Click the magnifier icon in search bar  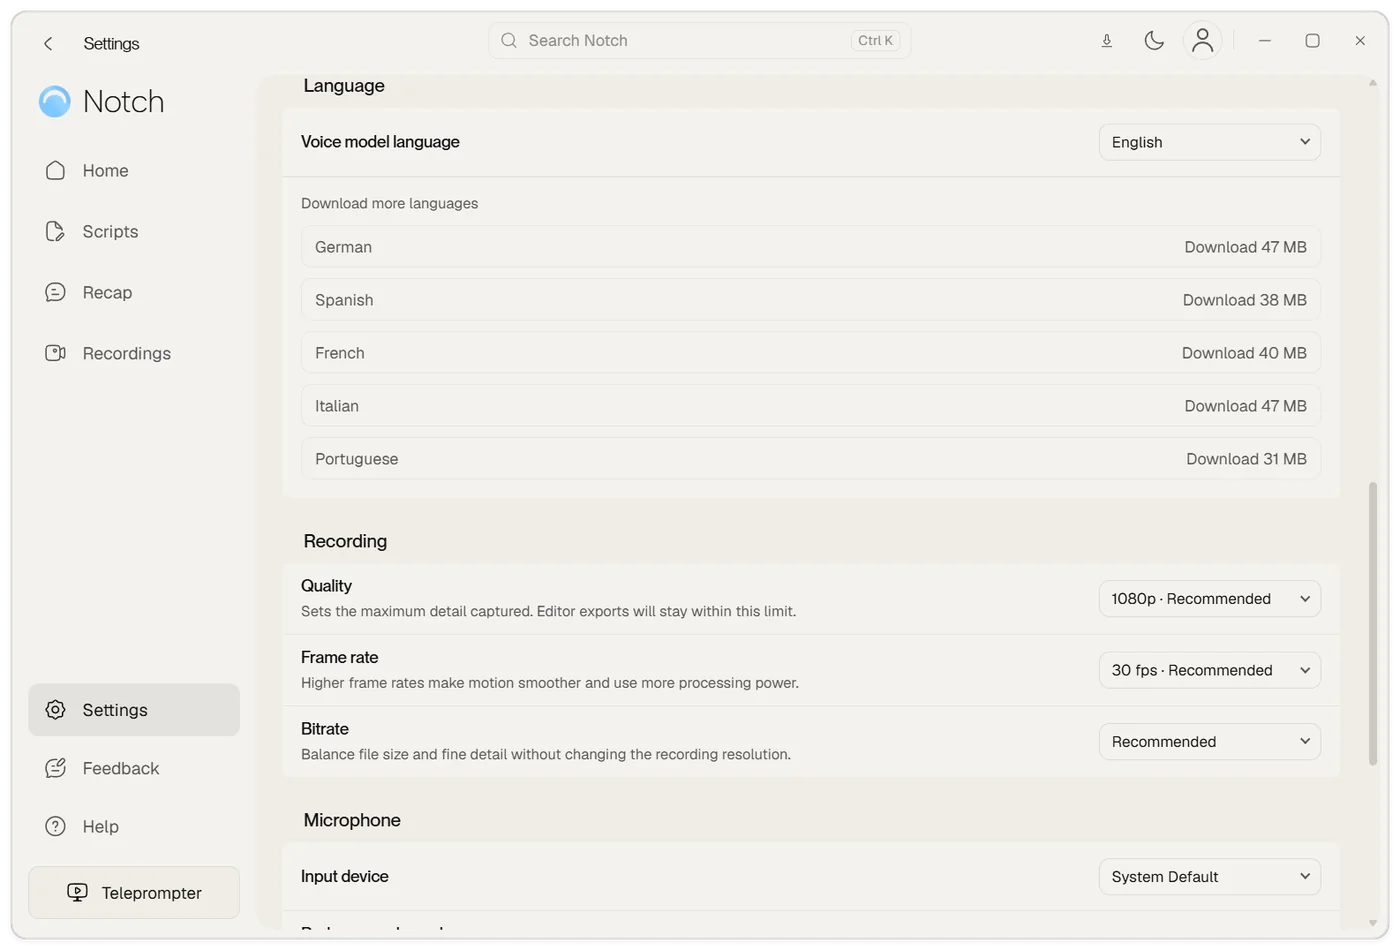(509, 40)
